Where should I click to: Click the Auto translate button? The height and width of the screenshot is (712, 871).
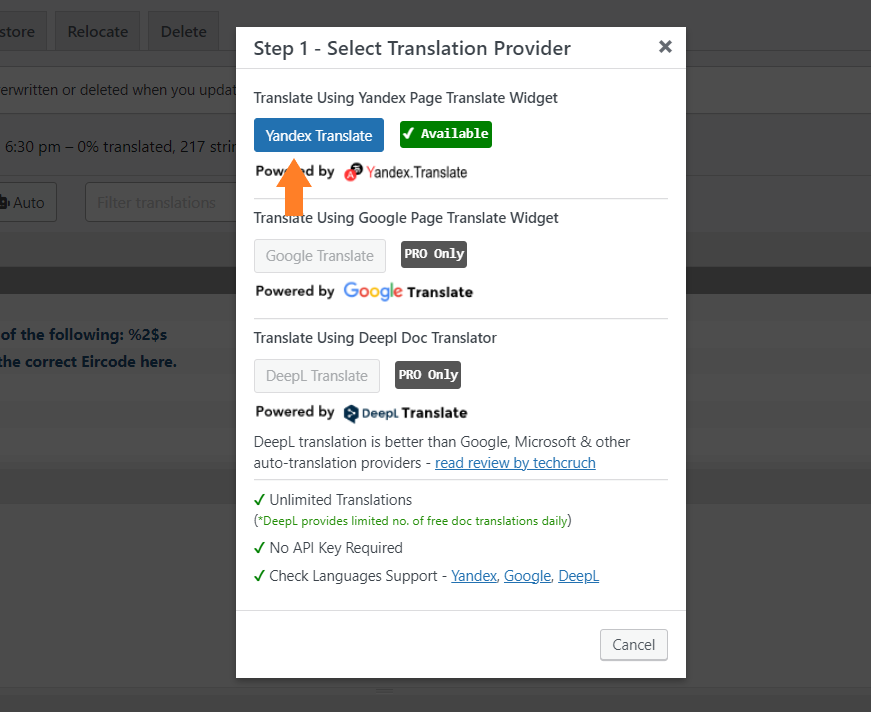pos(25,202)
